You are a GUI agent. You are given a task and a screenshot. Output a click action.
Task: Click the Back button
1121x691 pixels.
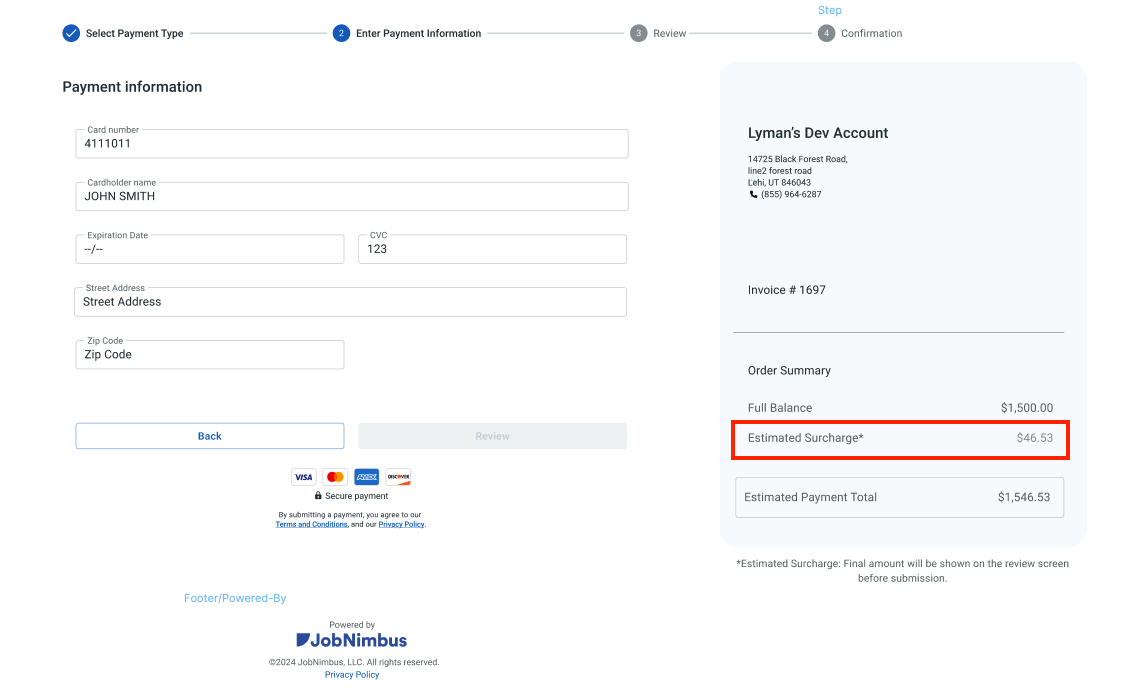coord(209,436)
